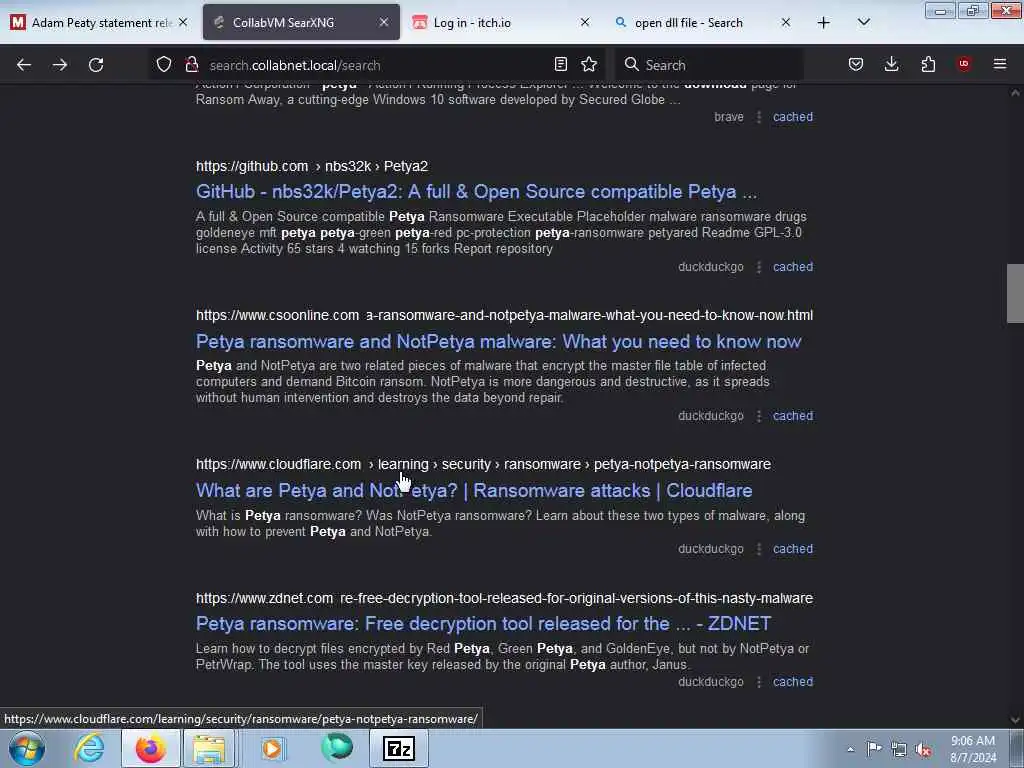Viewport: 1024px width, 768px height.
Task: Click scrollbar down arrow
Action: 1015,720
